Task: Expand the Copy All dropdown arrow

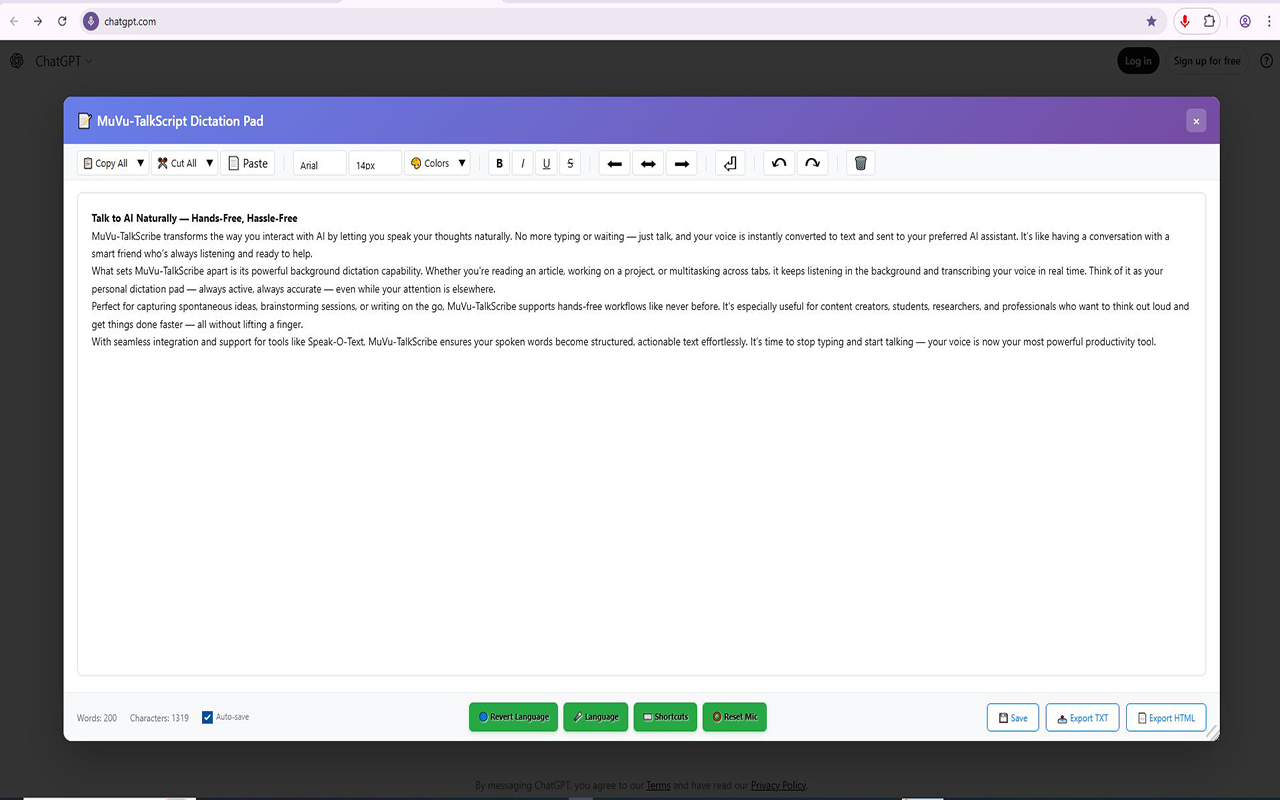Action: click(141, 163)
